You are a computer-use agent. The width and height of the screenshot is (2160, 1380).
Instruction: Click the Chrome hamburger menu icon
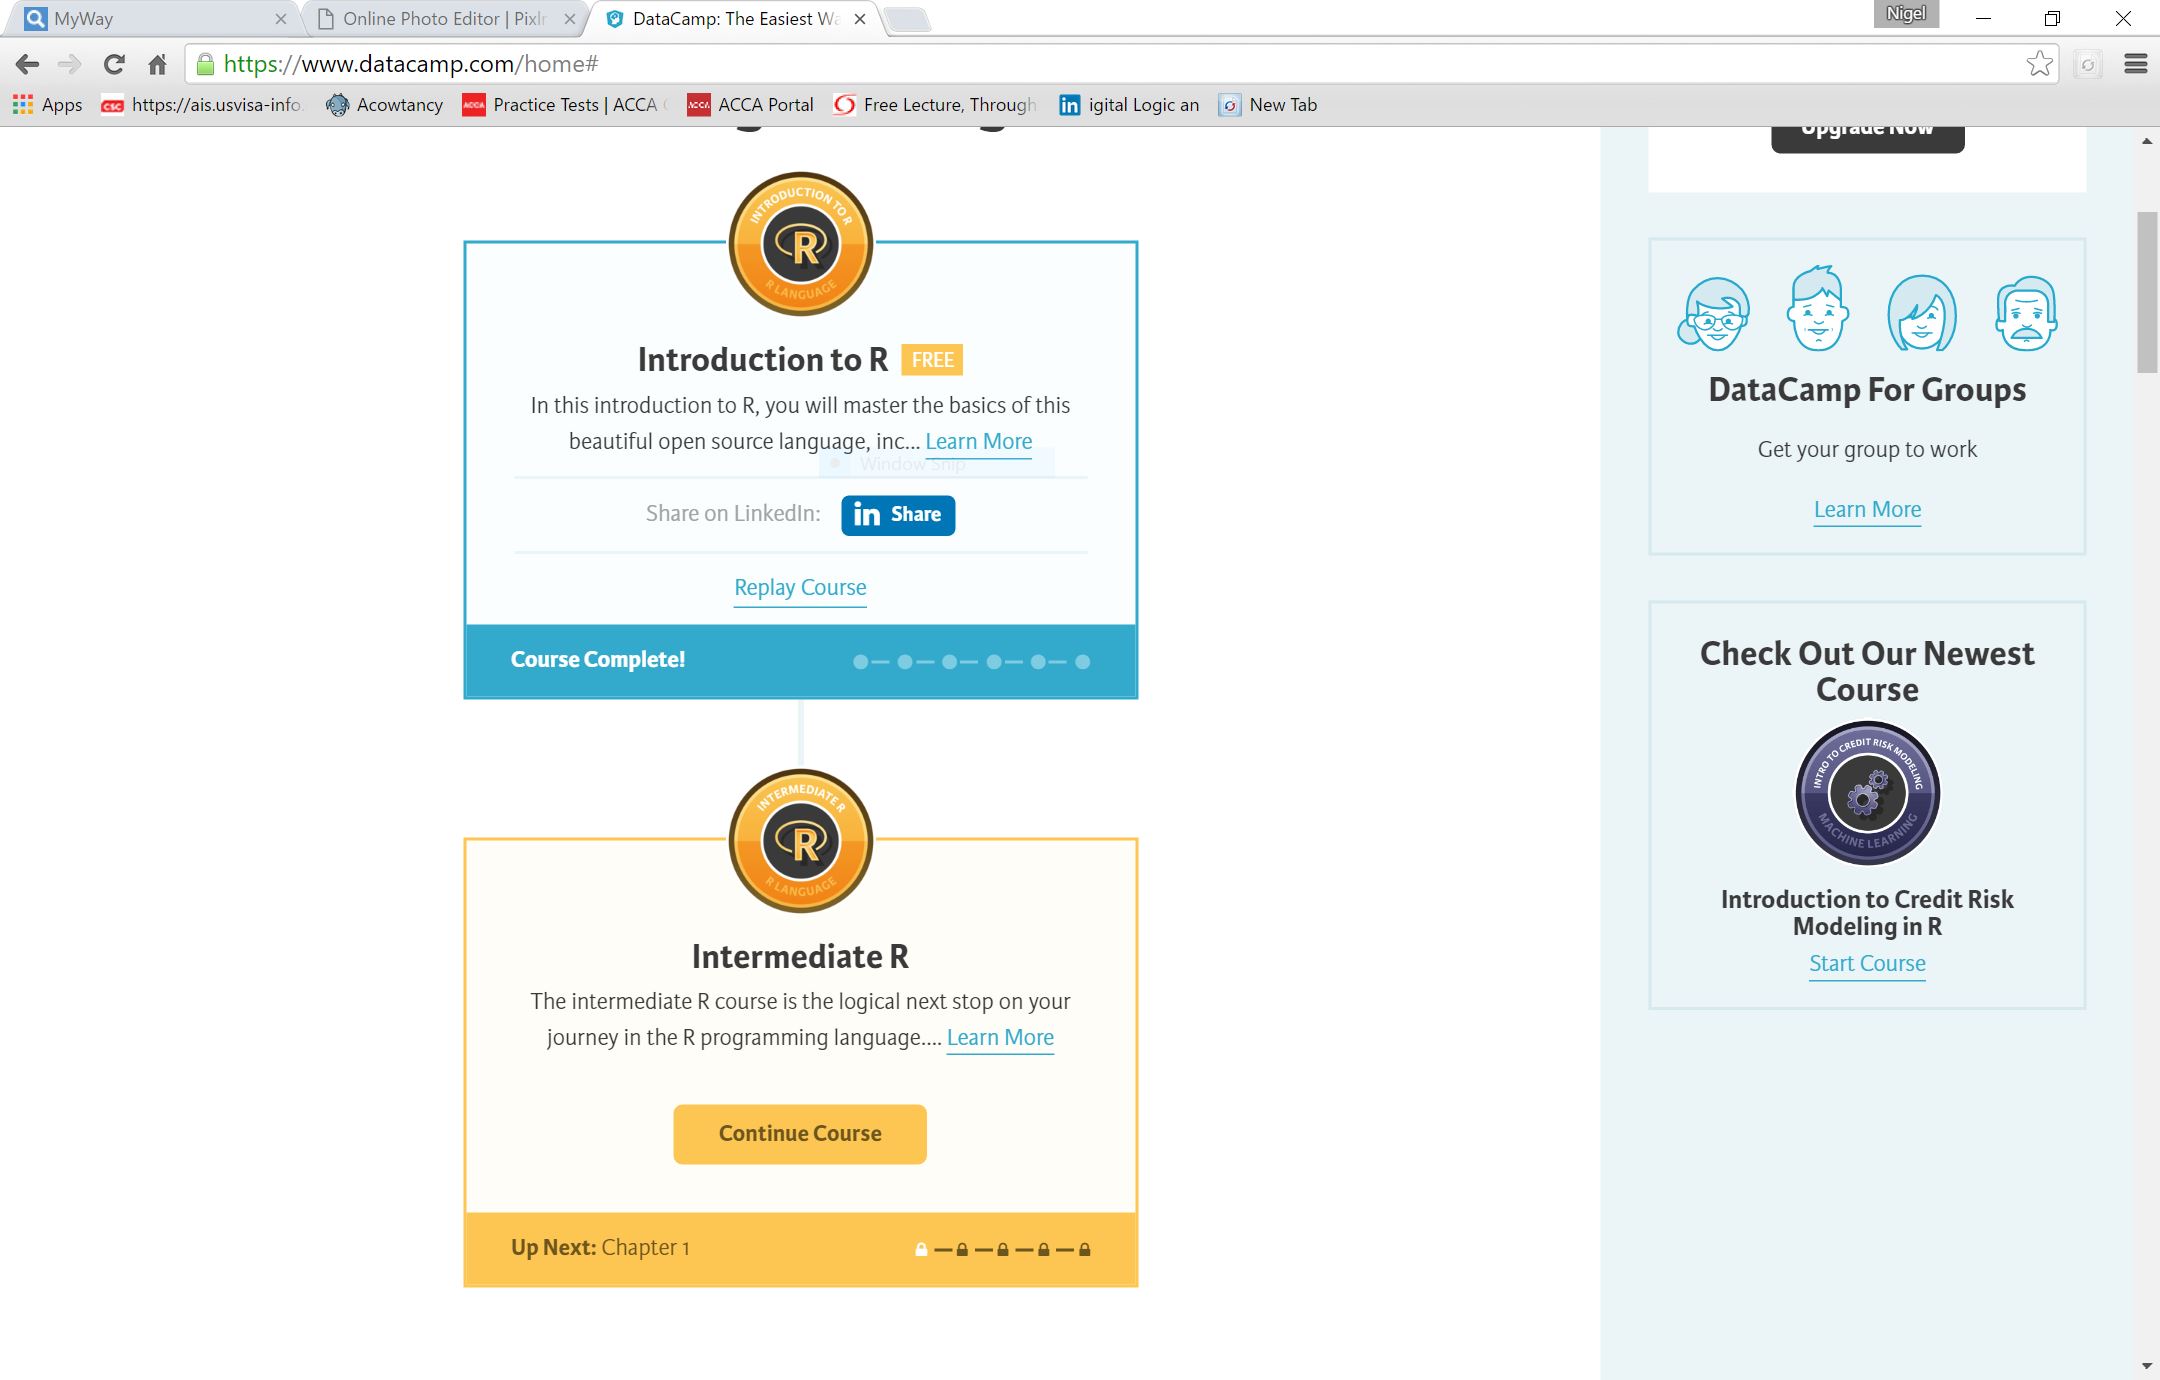tap(2135, 65)
